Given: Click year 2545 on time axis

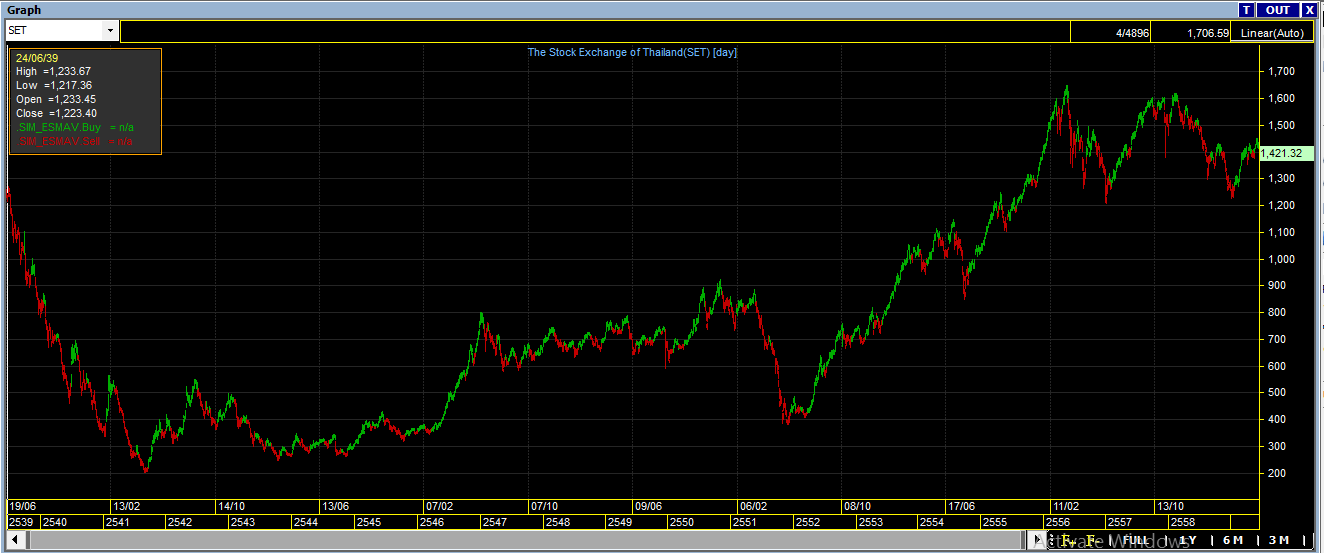Looking at the screenshot, I should coord(368,522).
